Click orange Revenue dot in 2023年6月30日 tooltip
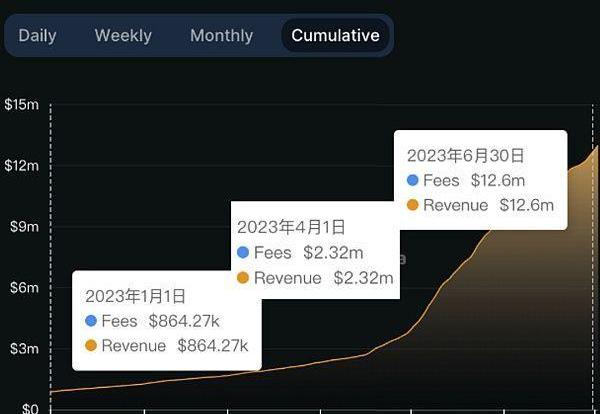Viewport: 600px width, 414px height. pos(413,205)
